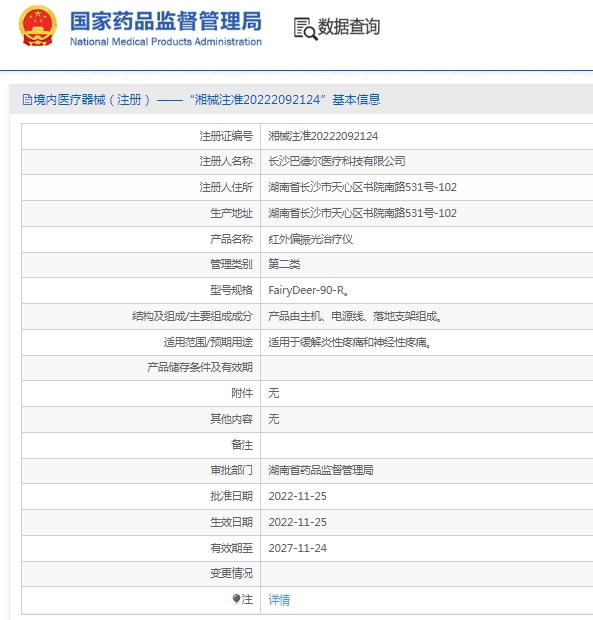Image resolution: width=593 pixels, height=620 pixels.
Task: Click the 注册人住所 label
Action: (x=226, y=187)
